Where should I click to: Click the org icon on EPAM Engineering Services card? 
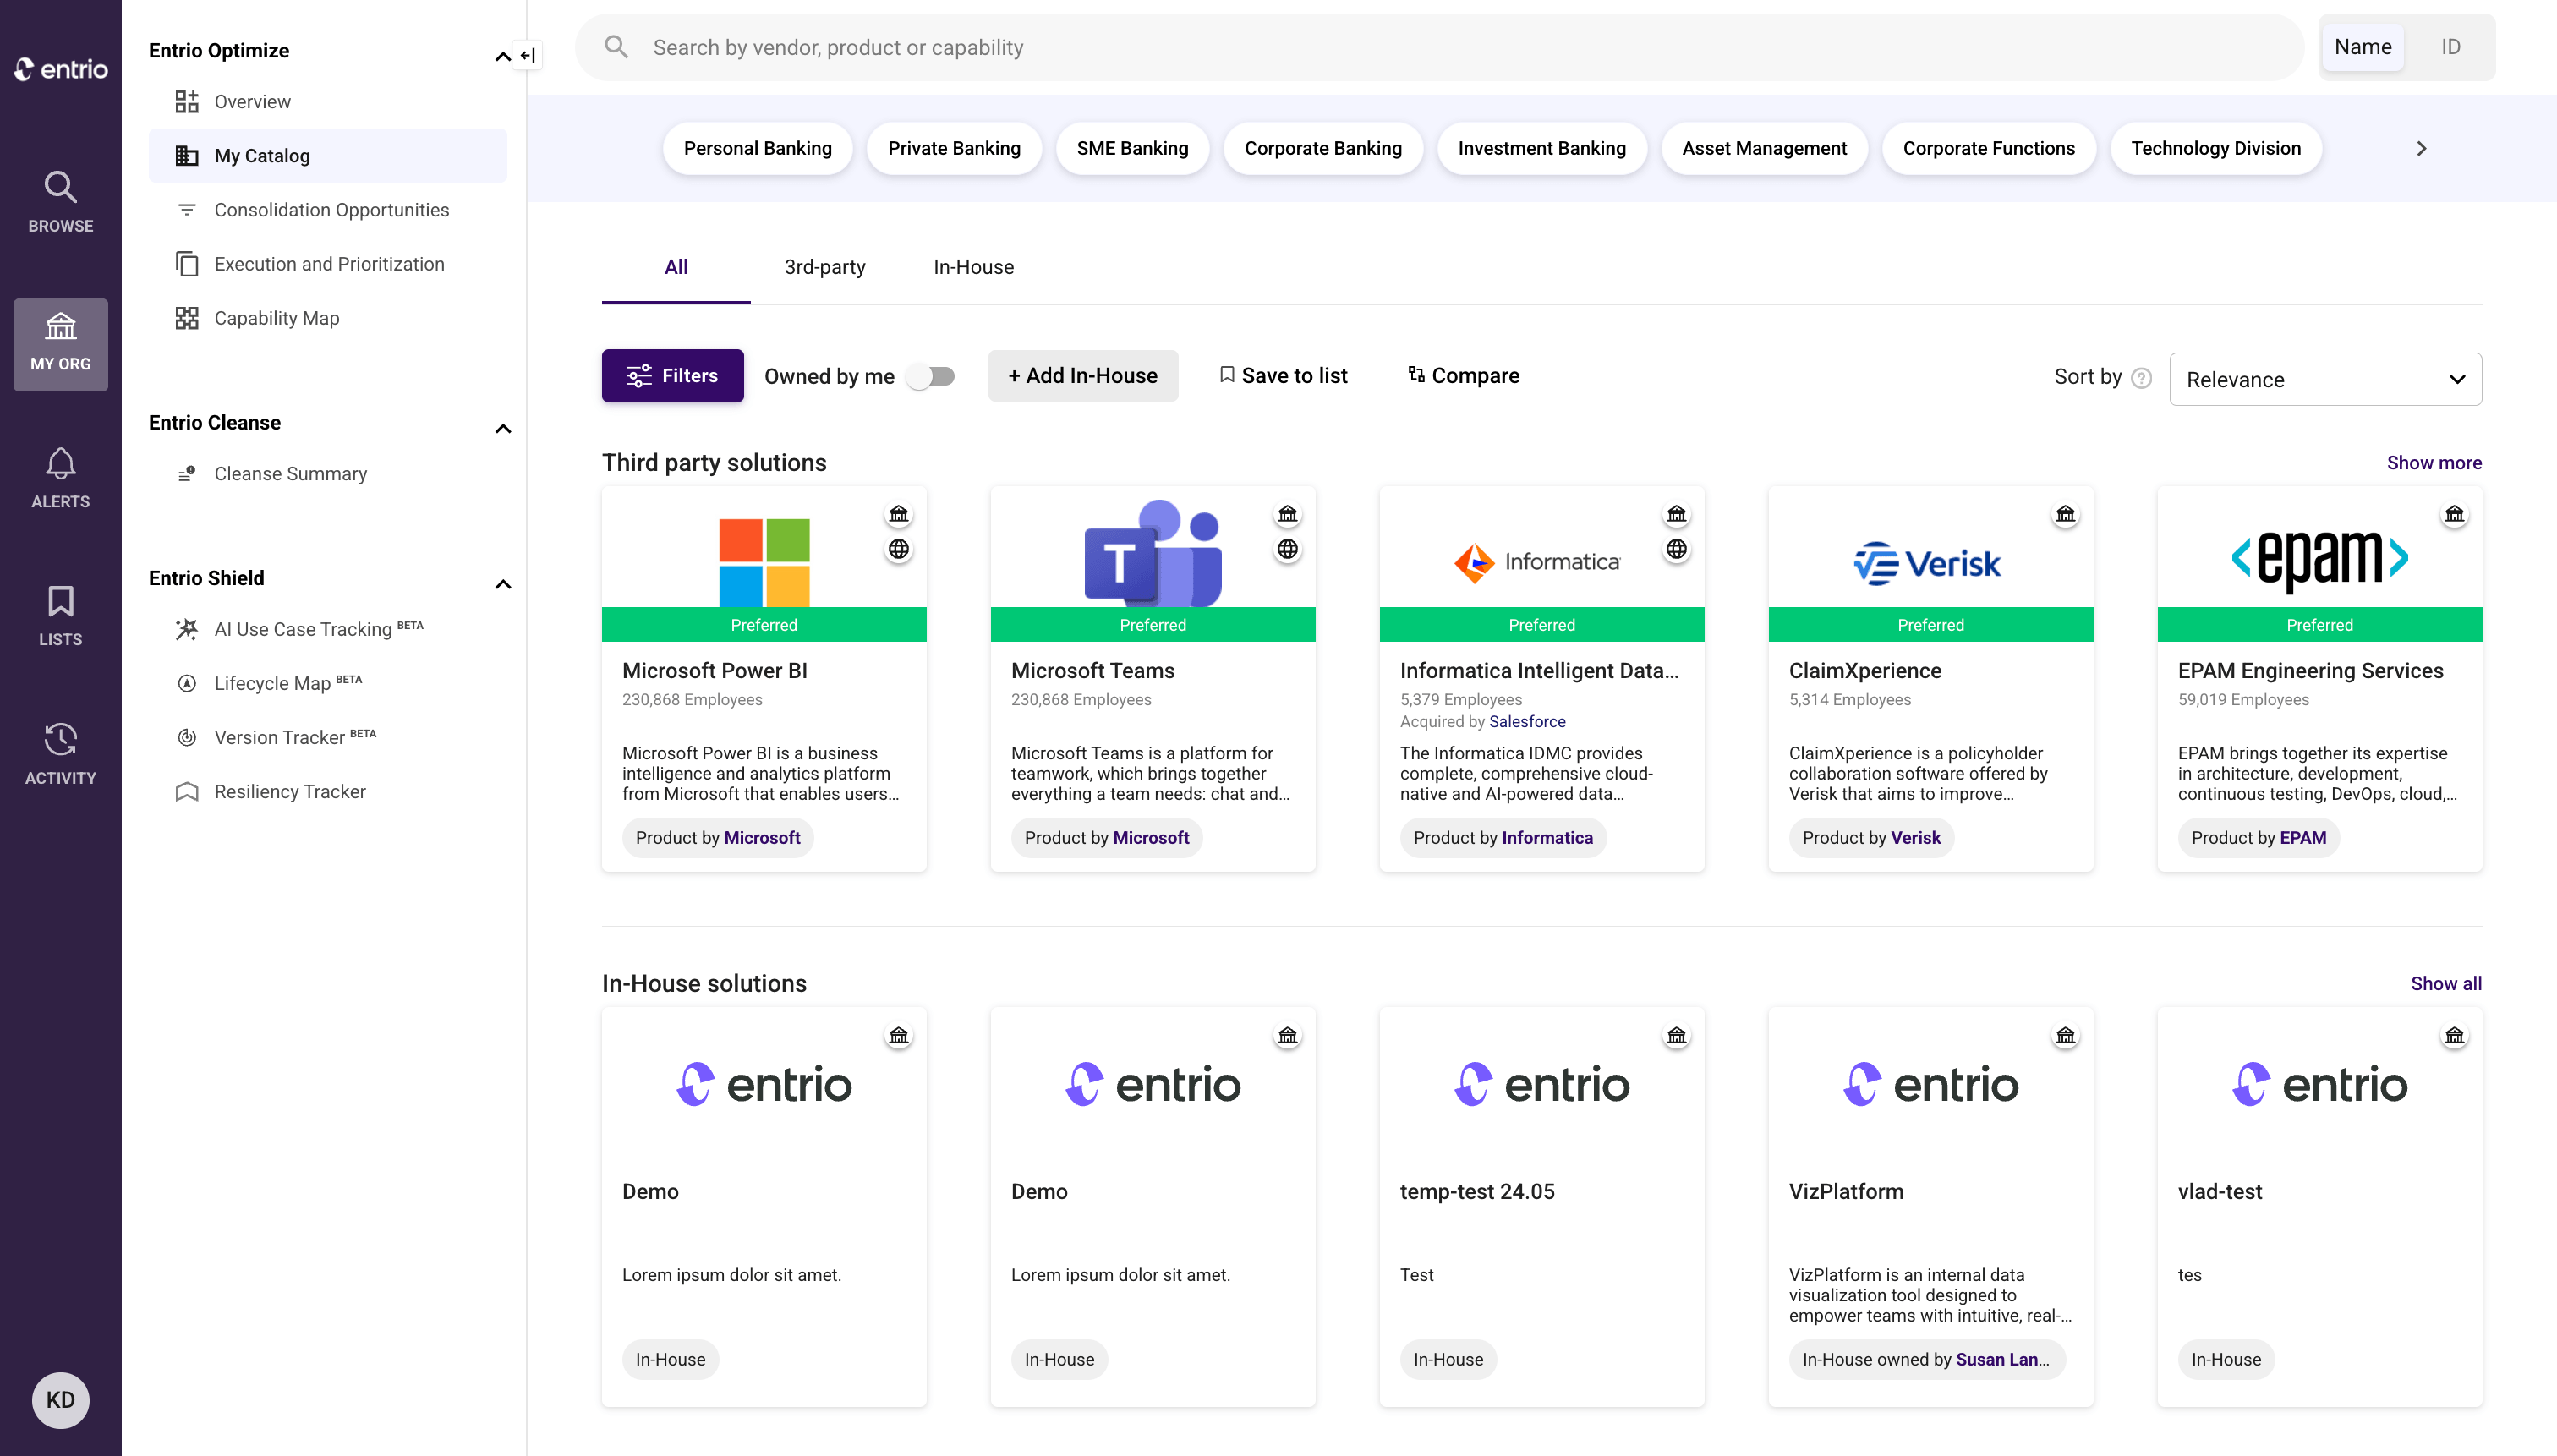(x=2454, y=514)
